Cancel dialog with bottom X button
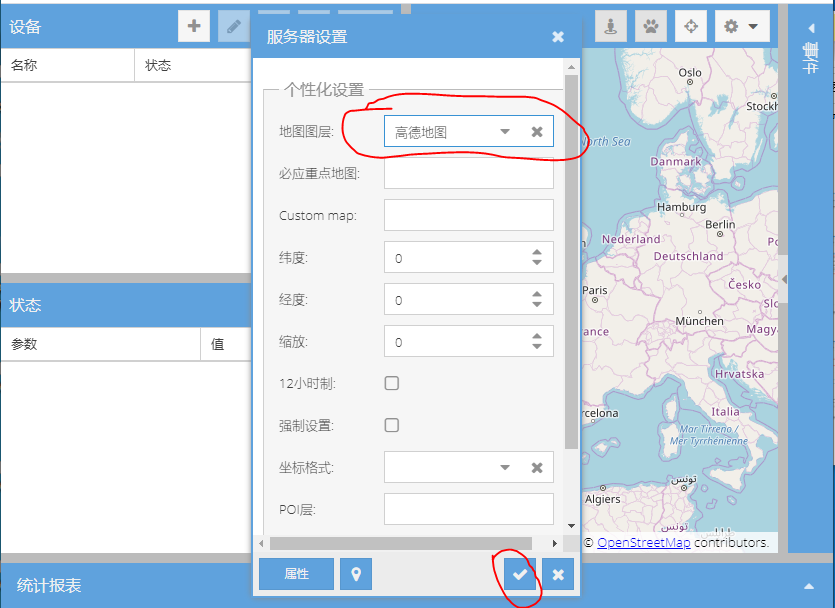 click(558, 574)
